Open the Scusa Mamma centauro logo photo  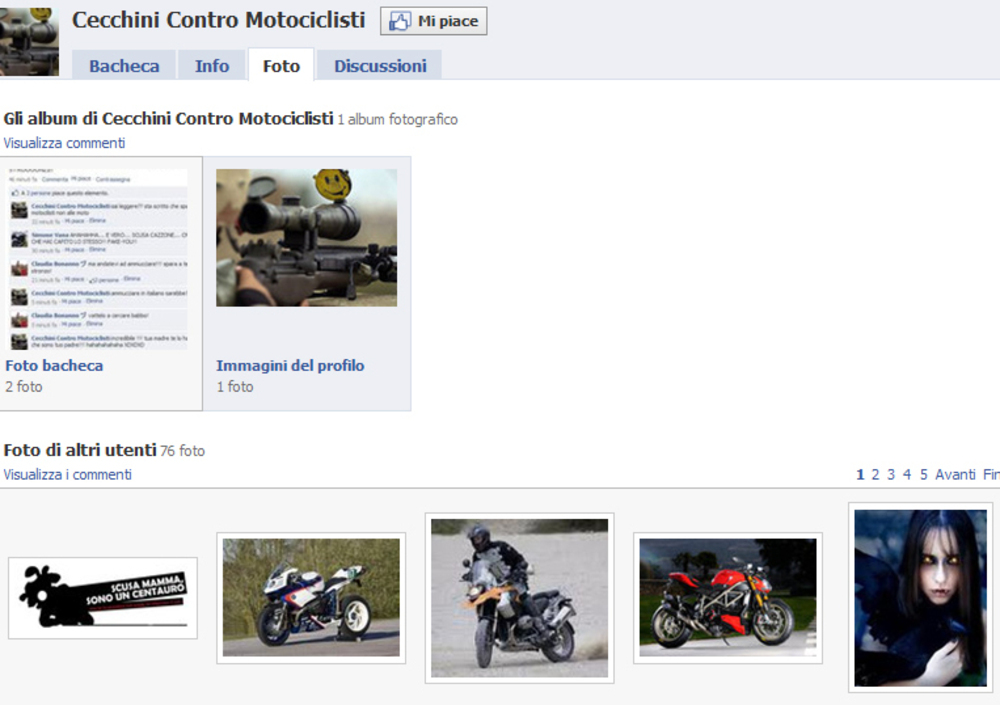(x=103, y=598)
